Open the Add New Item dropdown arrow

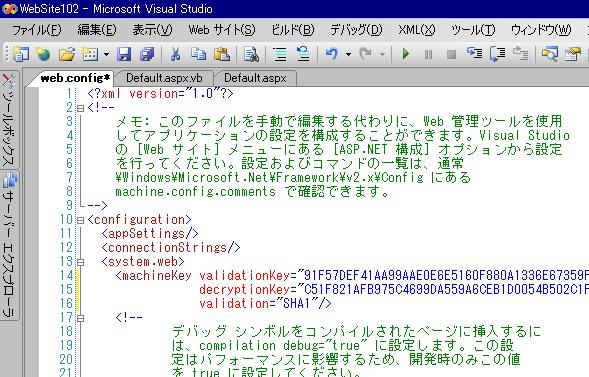(x=106, y=54)
